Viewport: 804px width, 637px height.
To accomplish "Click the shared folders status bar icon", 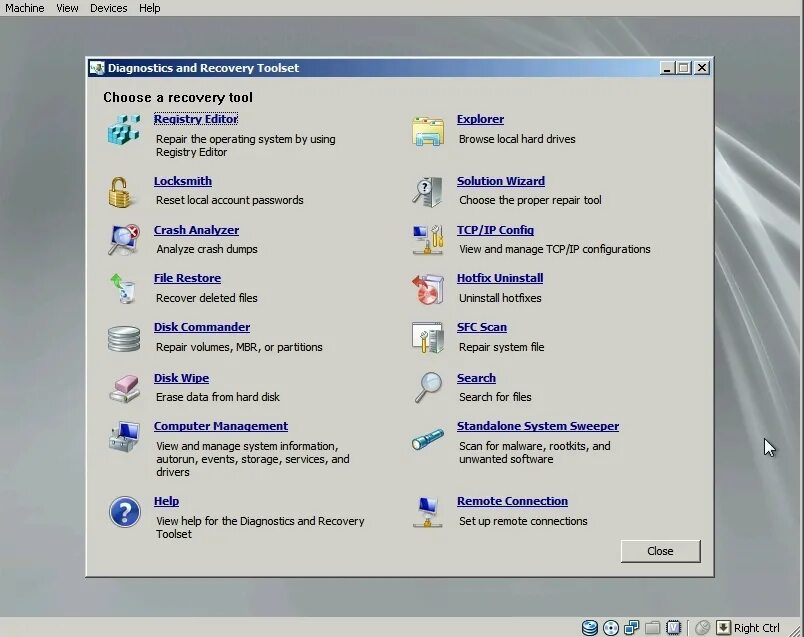I will [x=652, y=627].
